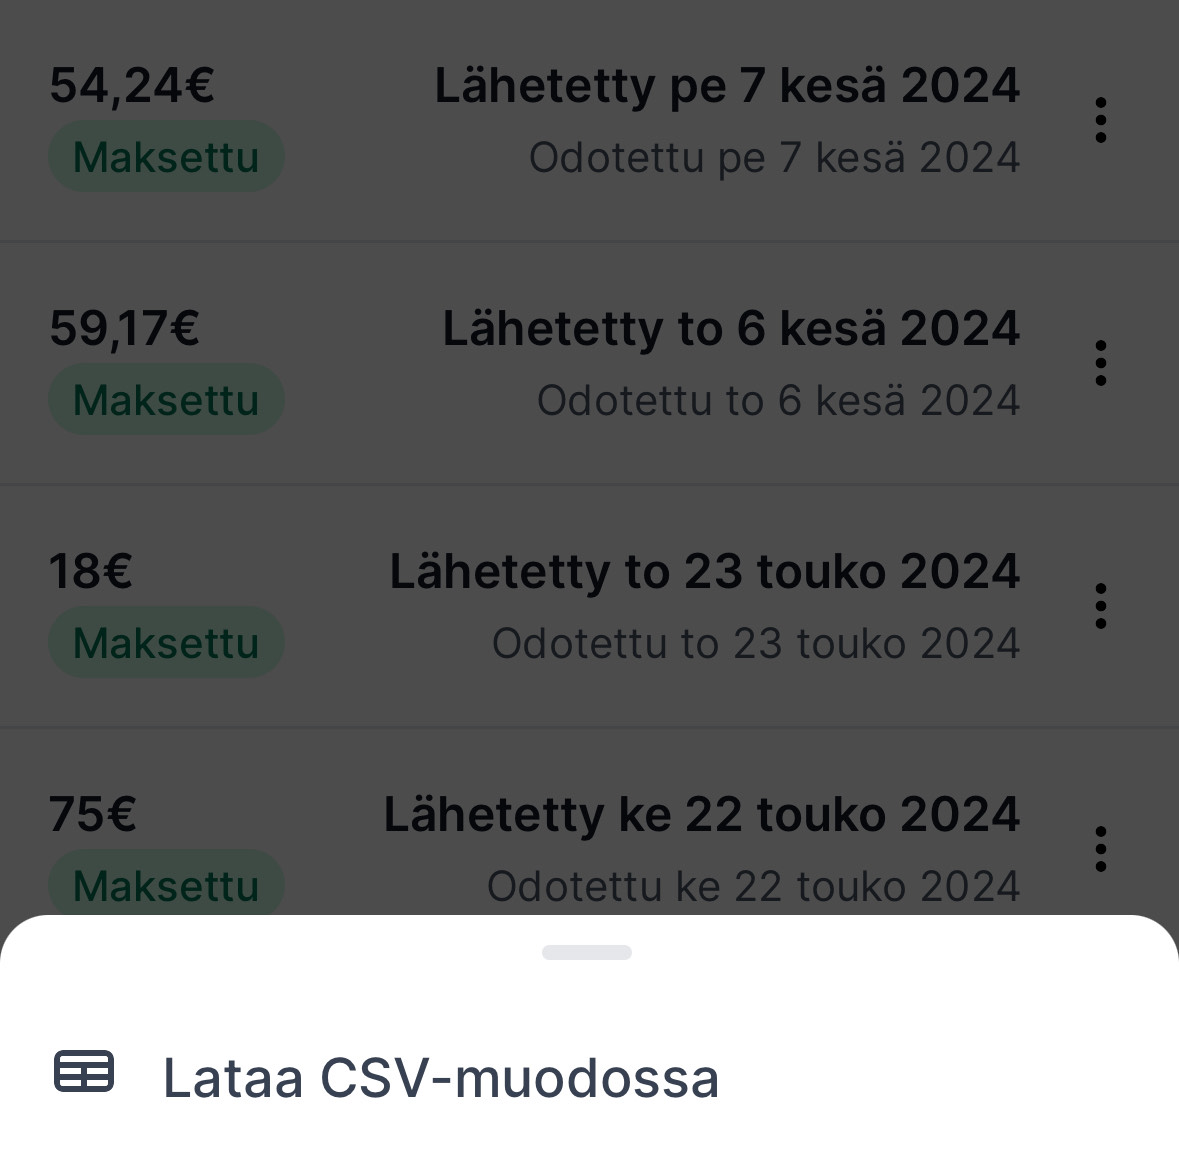The image size is (1179, 1173).
Task: Open the payment sent to 6 kesä 2024
Action: pos(731,329)
